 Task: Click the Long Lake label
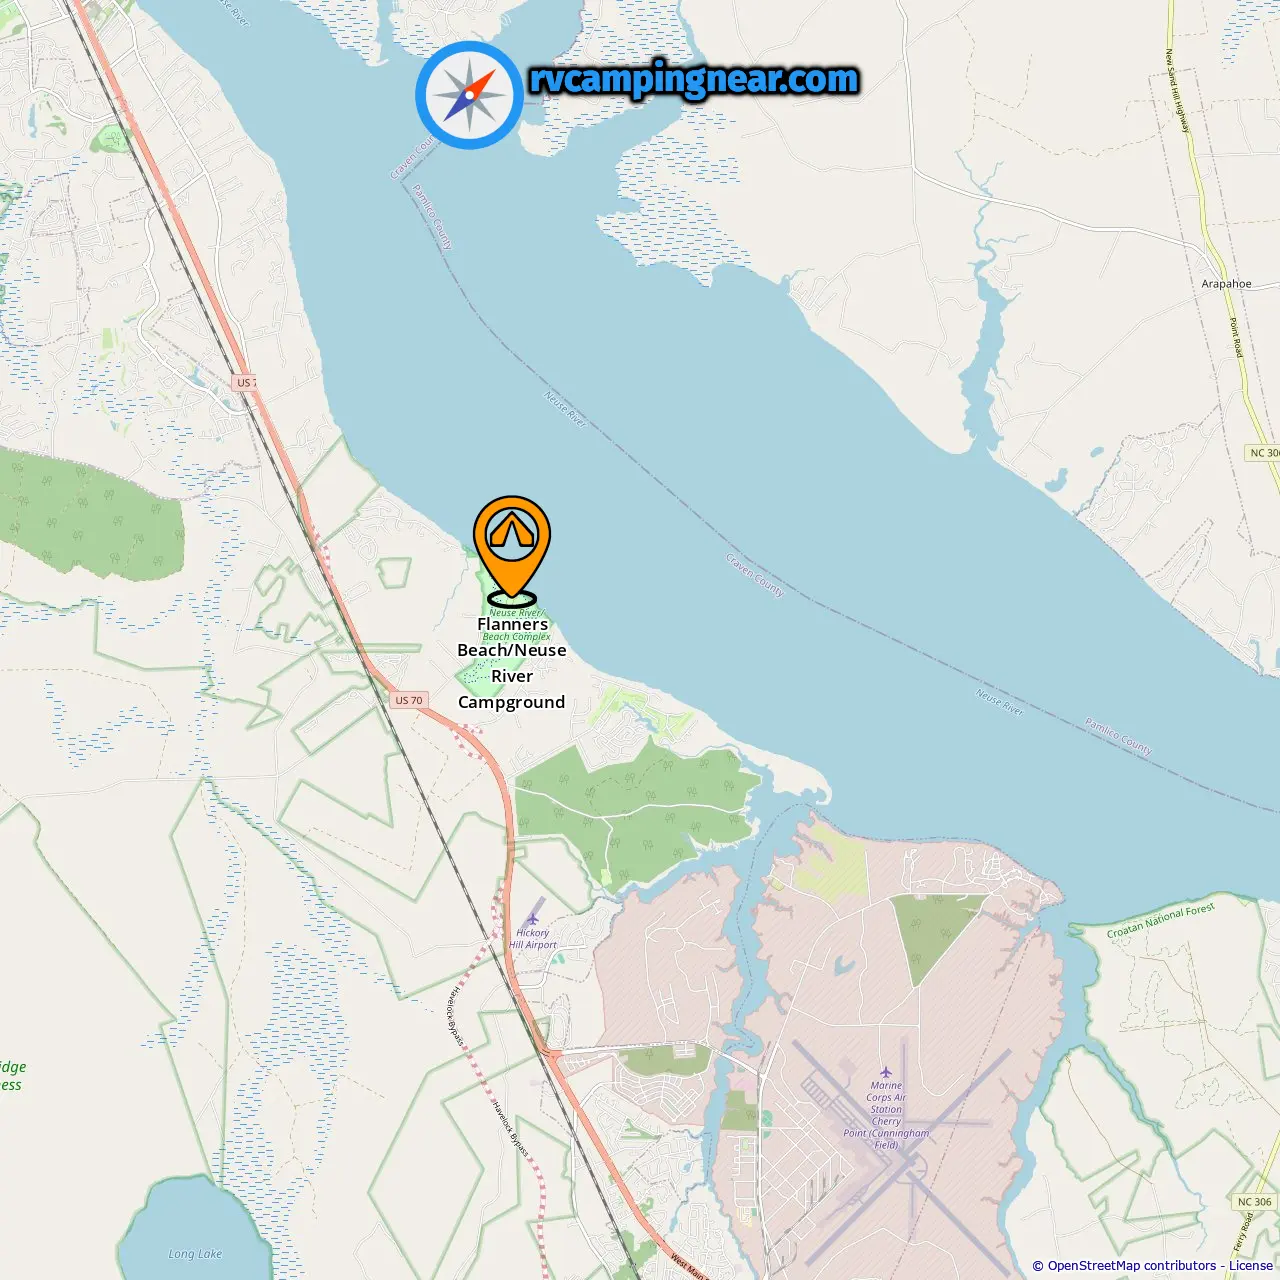pos(195,1254)
